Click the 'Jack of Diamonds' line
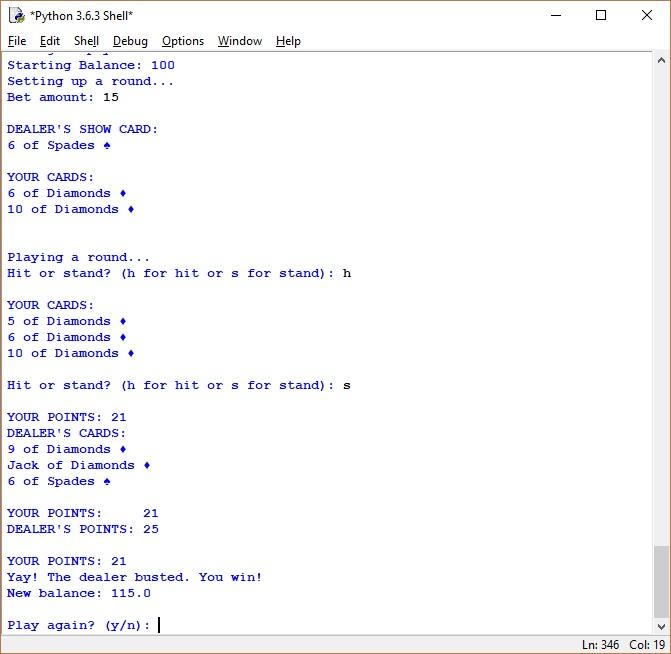The image size is (671, 654). (79, 465)
